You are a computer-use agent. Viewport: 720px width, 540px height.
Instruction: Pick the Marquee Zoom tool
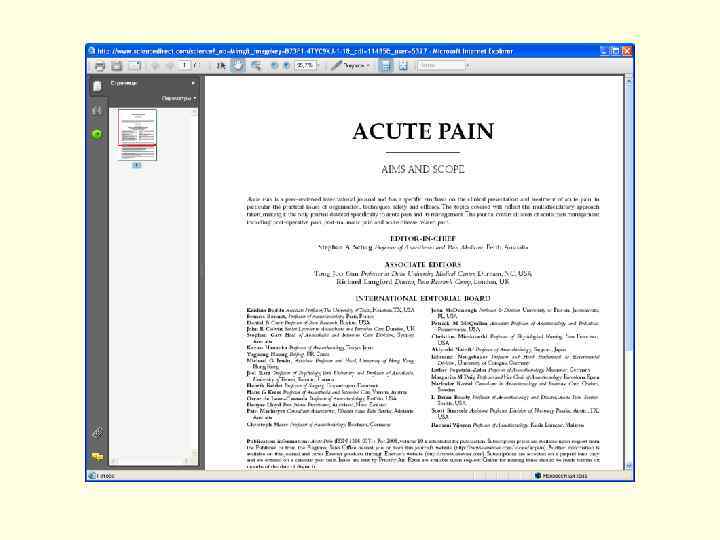point(256,66)
